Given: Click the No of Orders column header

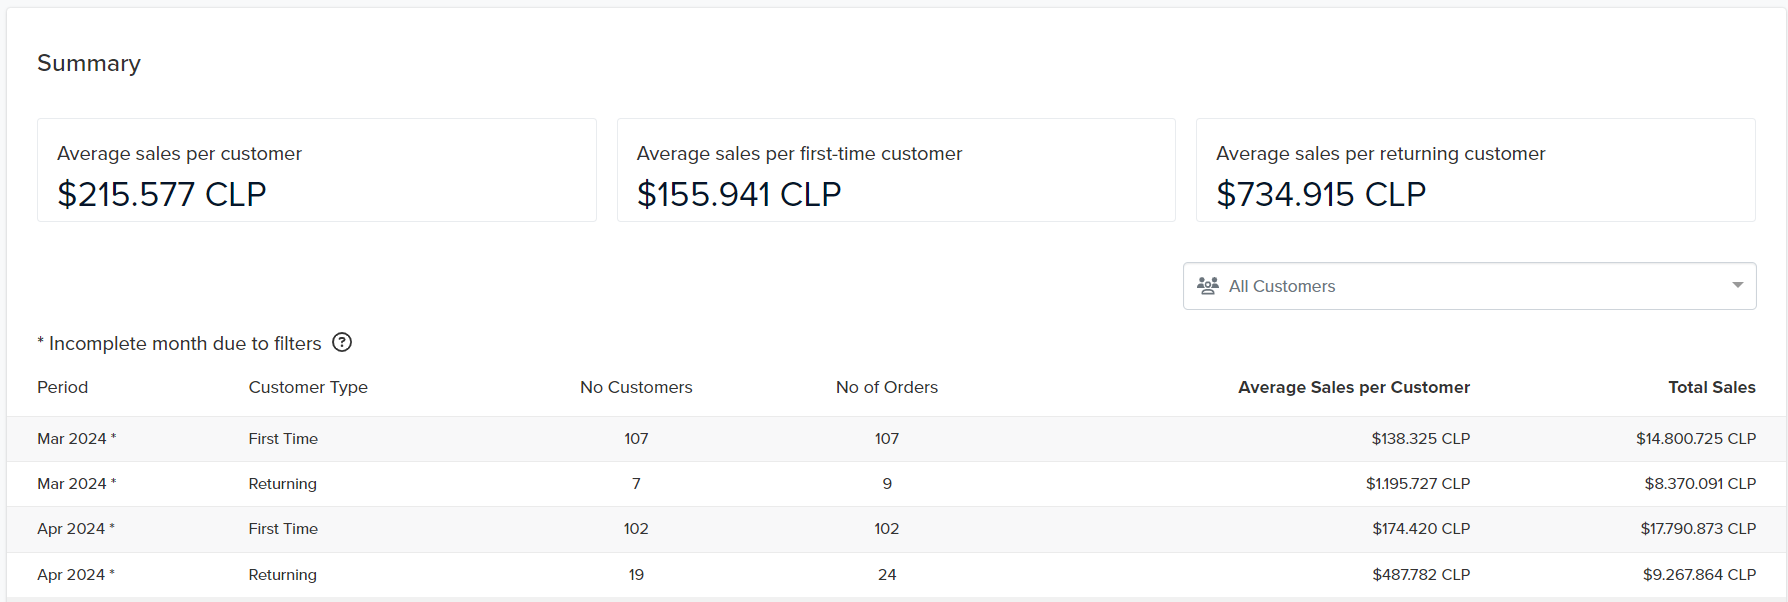Looking at the screenshot, I should tap(886, 387).
